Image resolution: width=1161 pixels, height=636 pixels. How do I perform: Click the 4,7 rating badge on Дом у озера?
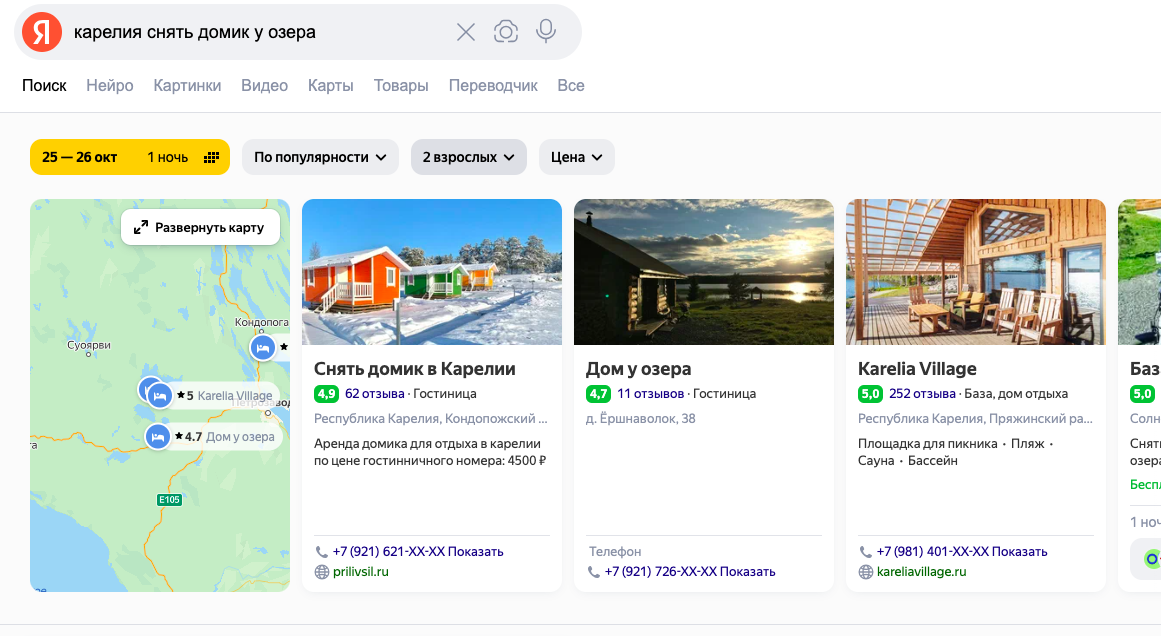click(598, 394)
